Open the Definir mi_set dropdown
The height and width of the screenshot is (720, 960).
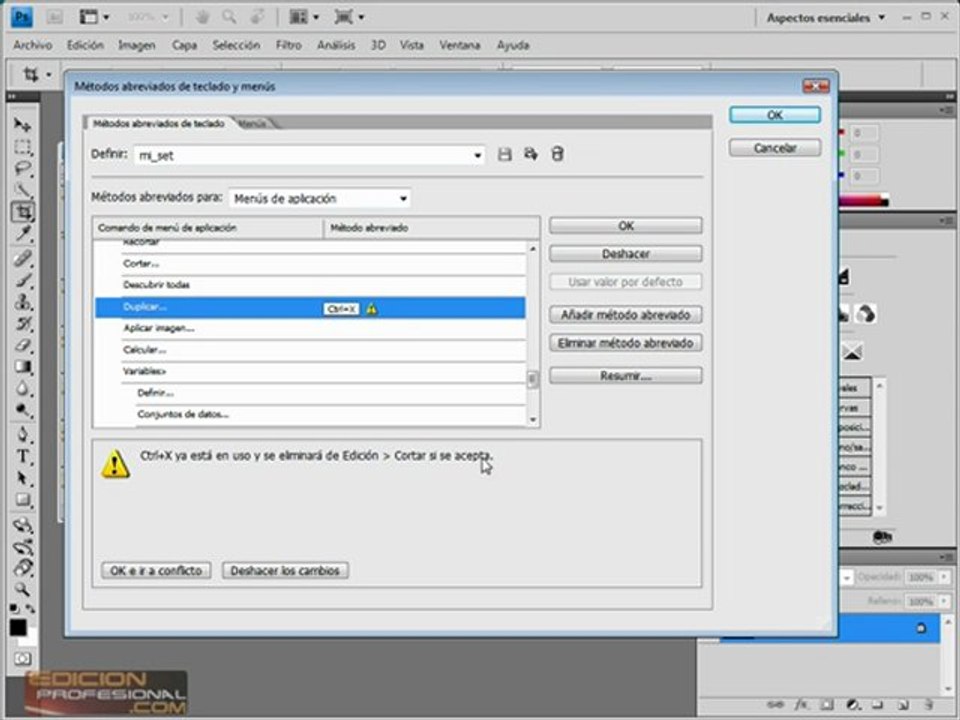click(309, 156)
